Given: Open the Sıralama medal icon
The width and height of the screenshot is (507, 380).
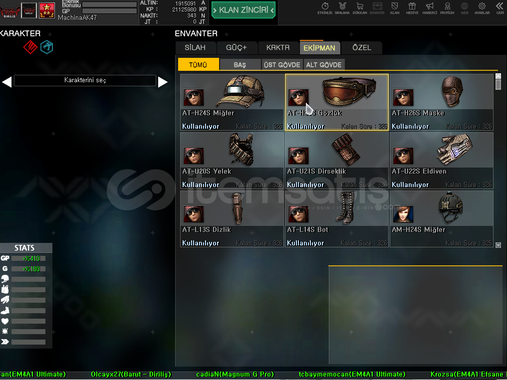Looking at the screenshot, I should tap(342, 7).
